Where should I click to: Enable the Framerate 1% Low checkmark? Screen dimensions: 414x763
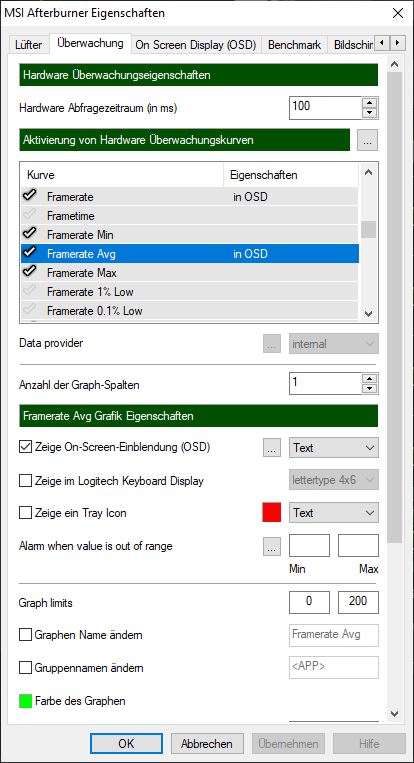(x=30, y=291)
